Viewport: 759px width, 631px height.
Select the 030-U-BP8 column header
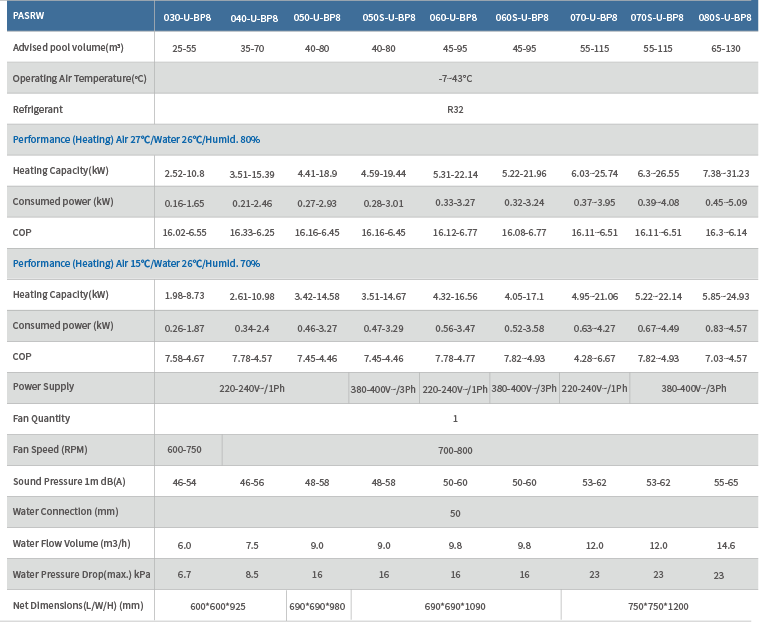point(186,18)
